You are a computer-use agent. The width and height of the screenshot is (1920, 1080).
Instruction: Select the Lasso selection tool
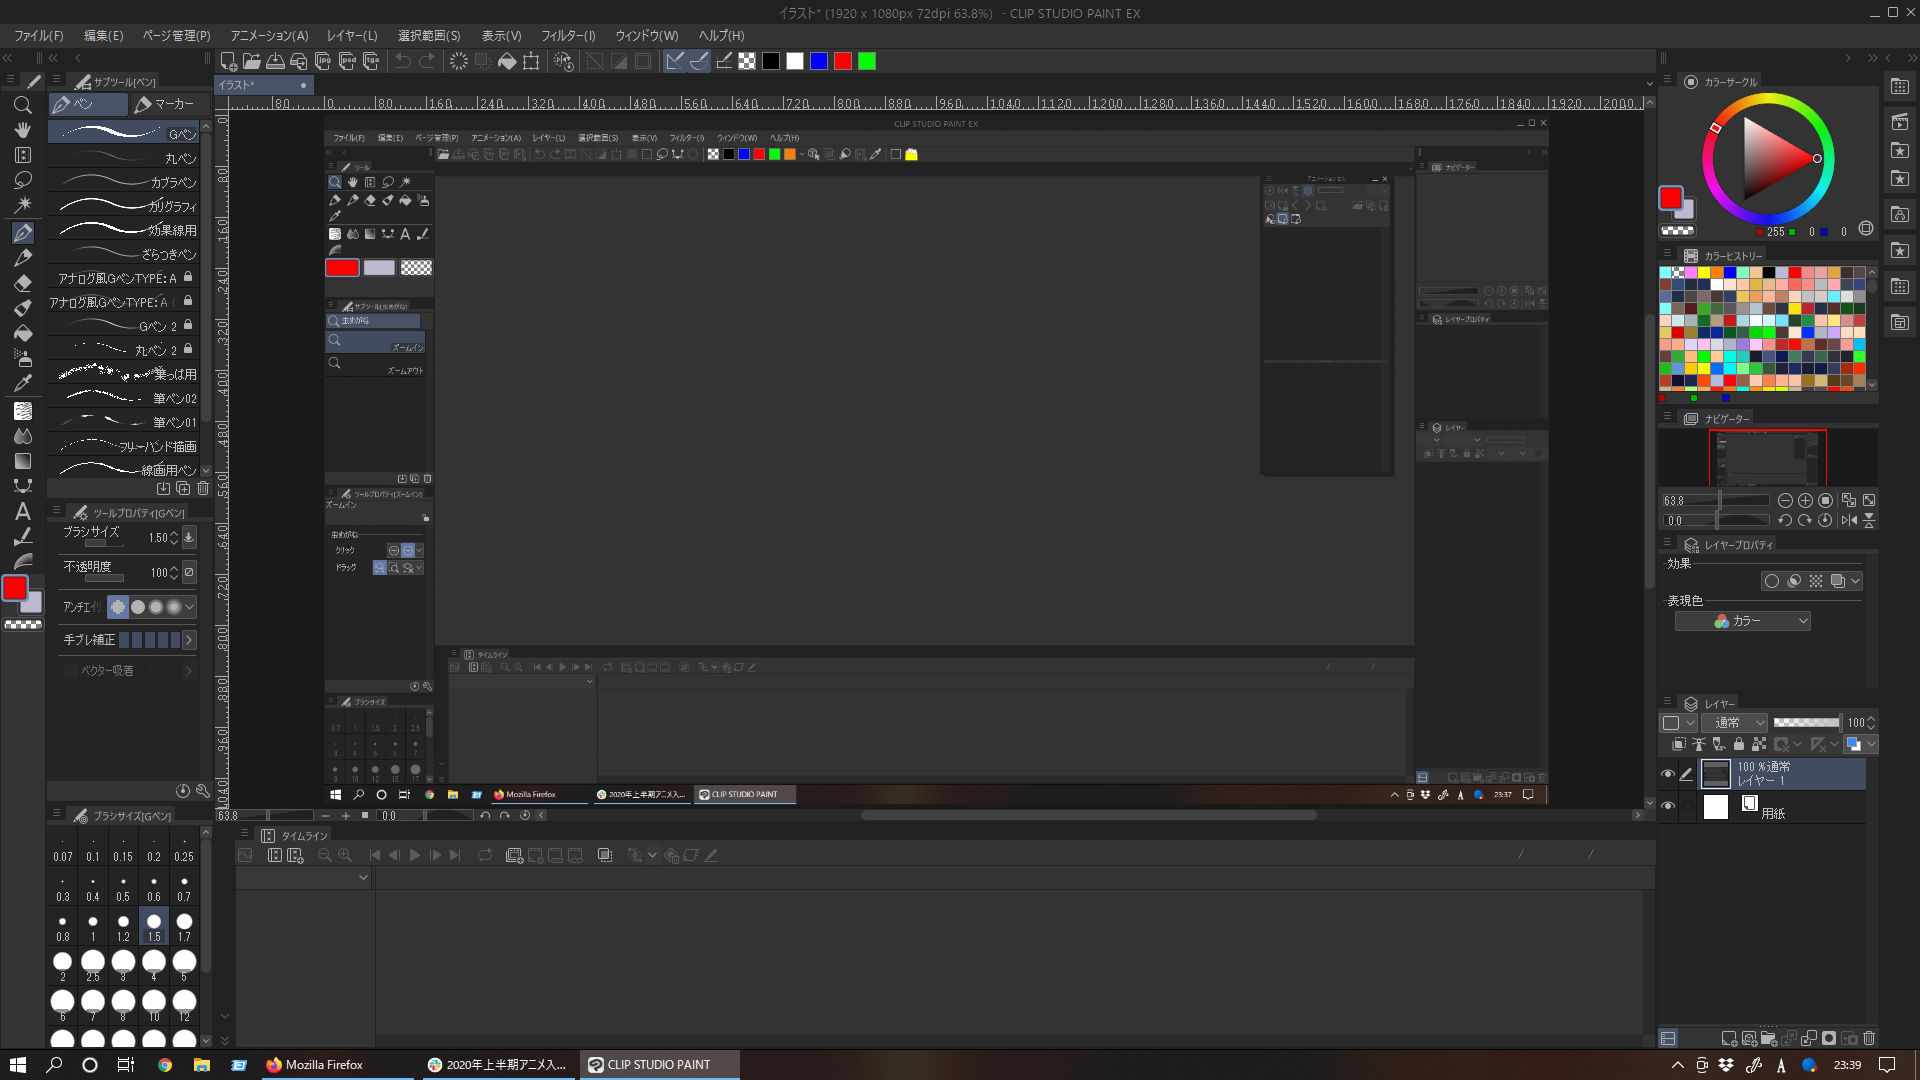click(22, 180)
